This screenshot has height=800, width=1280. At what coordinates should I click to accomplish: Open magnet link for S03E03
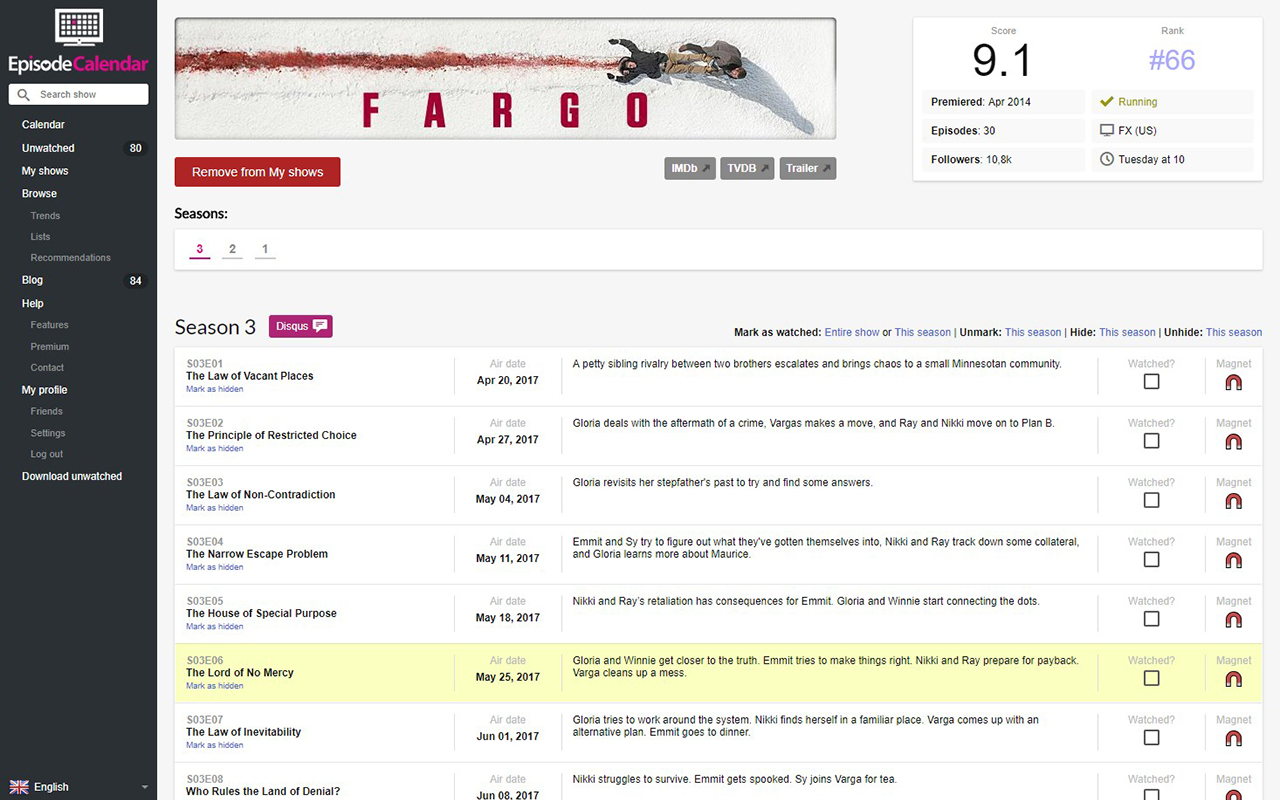1234,500
